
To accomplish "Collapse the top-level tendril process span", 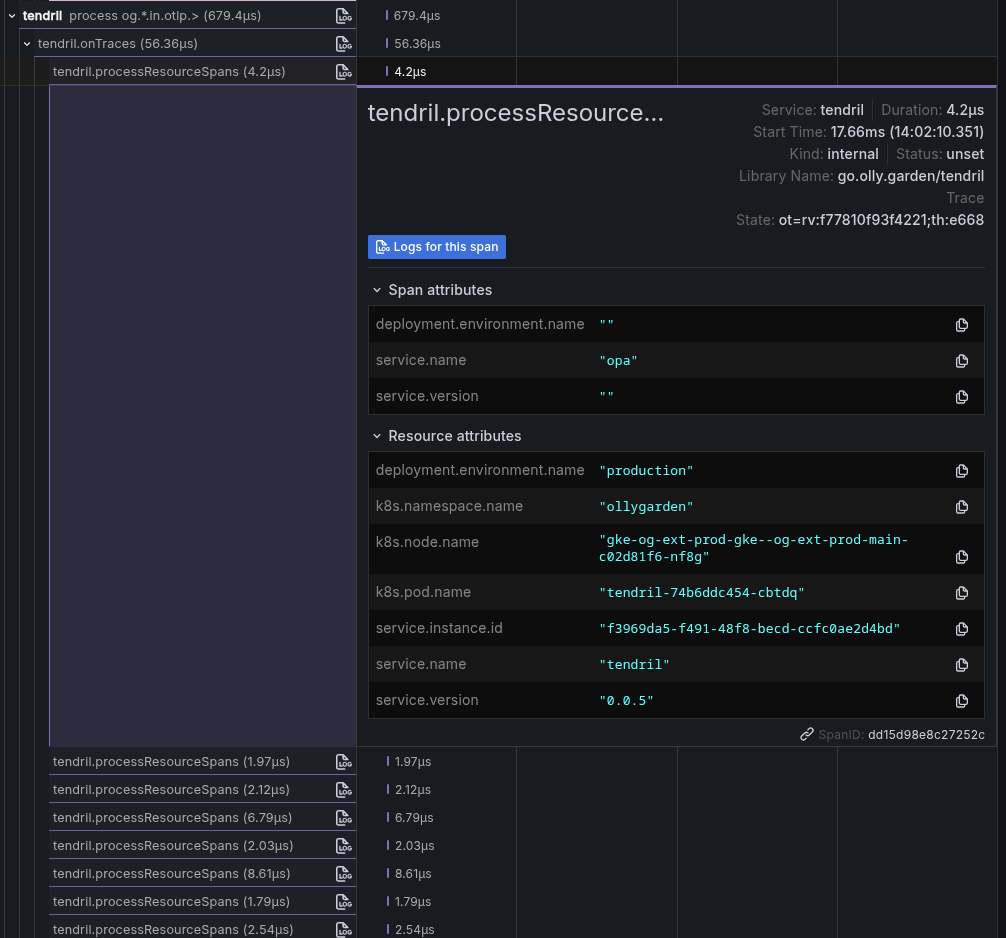I will tap(12, 16).
